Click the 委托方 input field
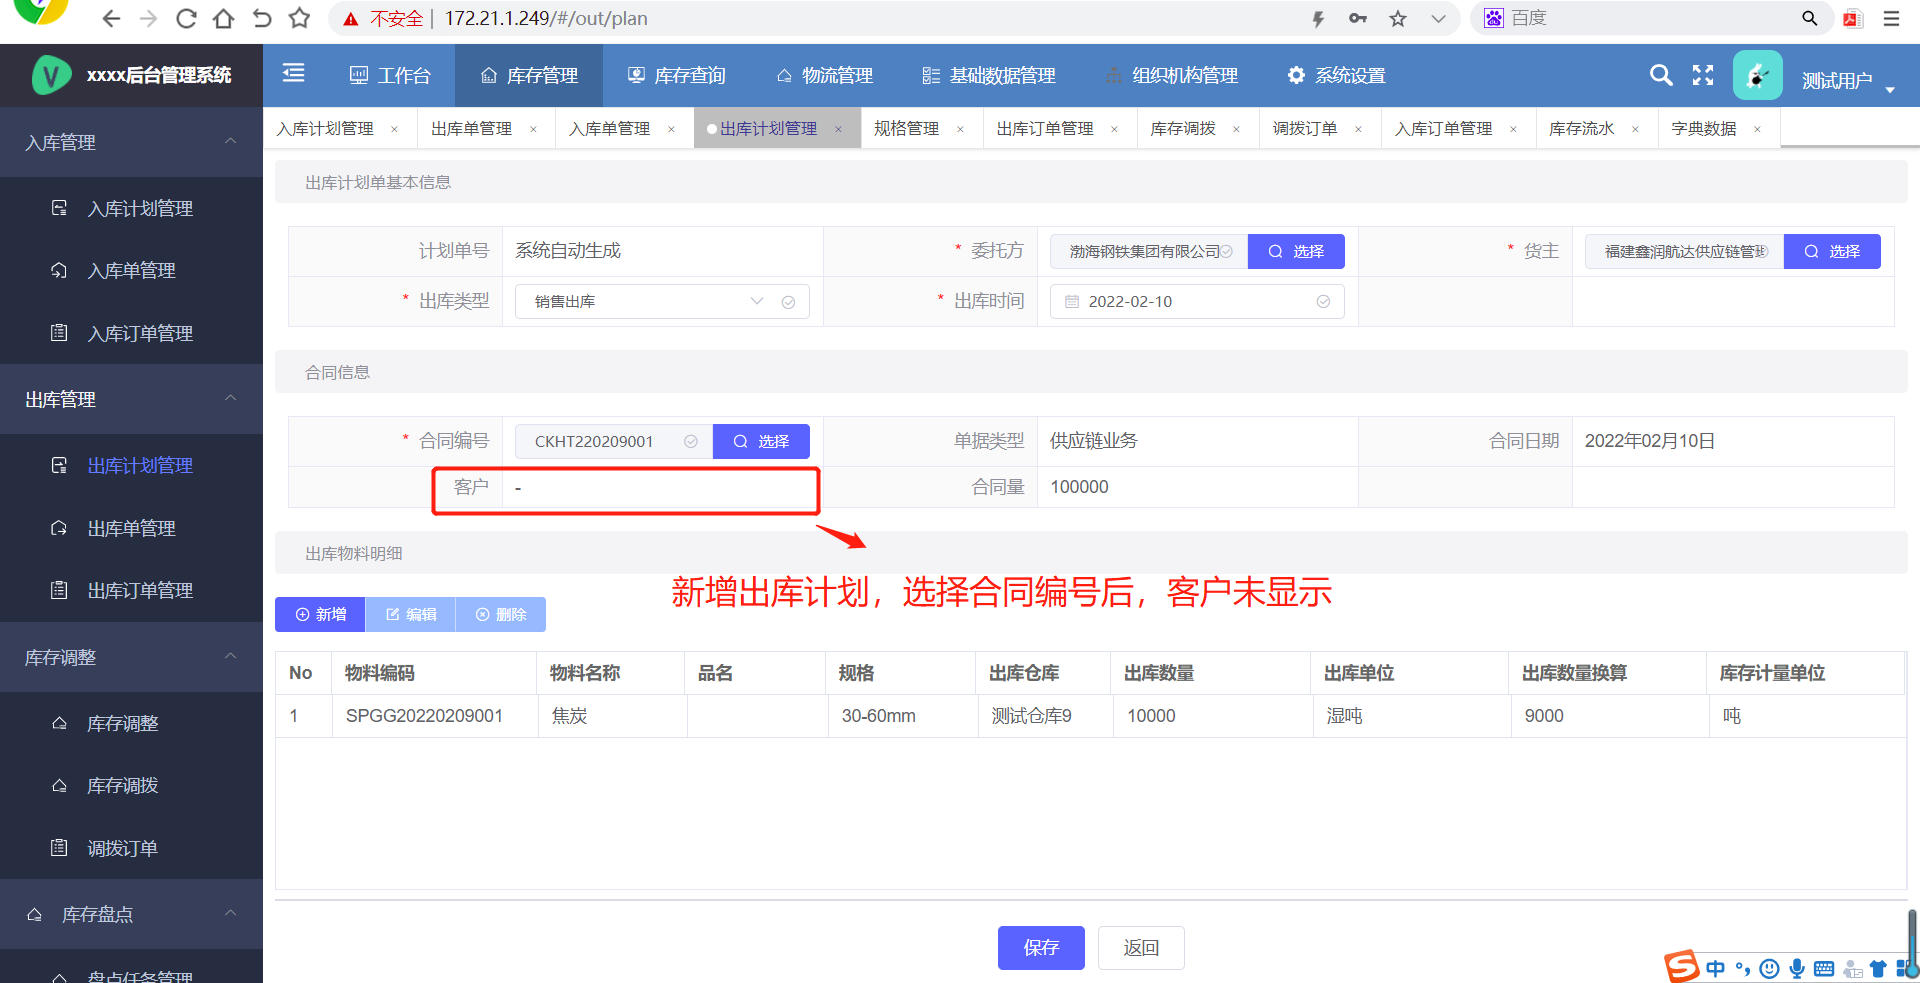The image size is (1920, 983). pyautogui.click(x=1149, y=251)
